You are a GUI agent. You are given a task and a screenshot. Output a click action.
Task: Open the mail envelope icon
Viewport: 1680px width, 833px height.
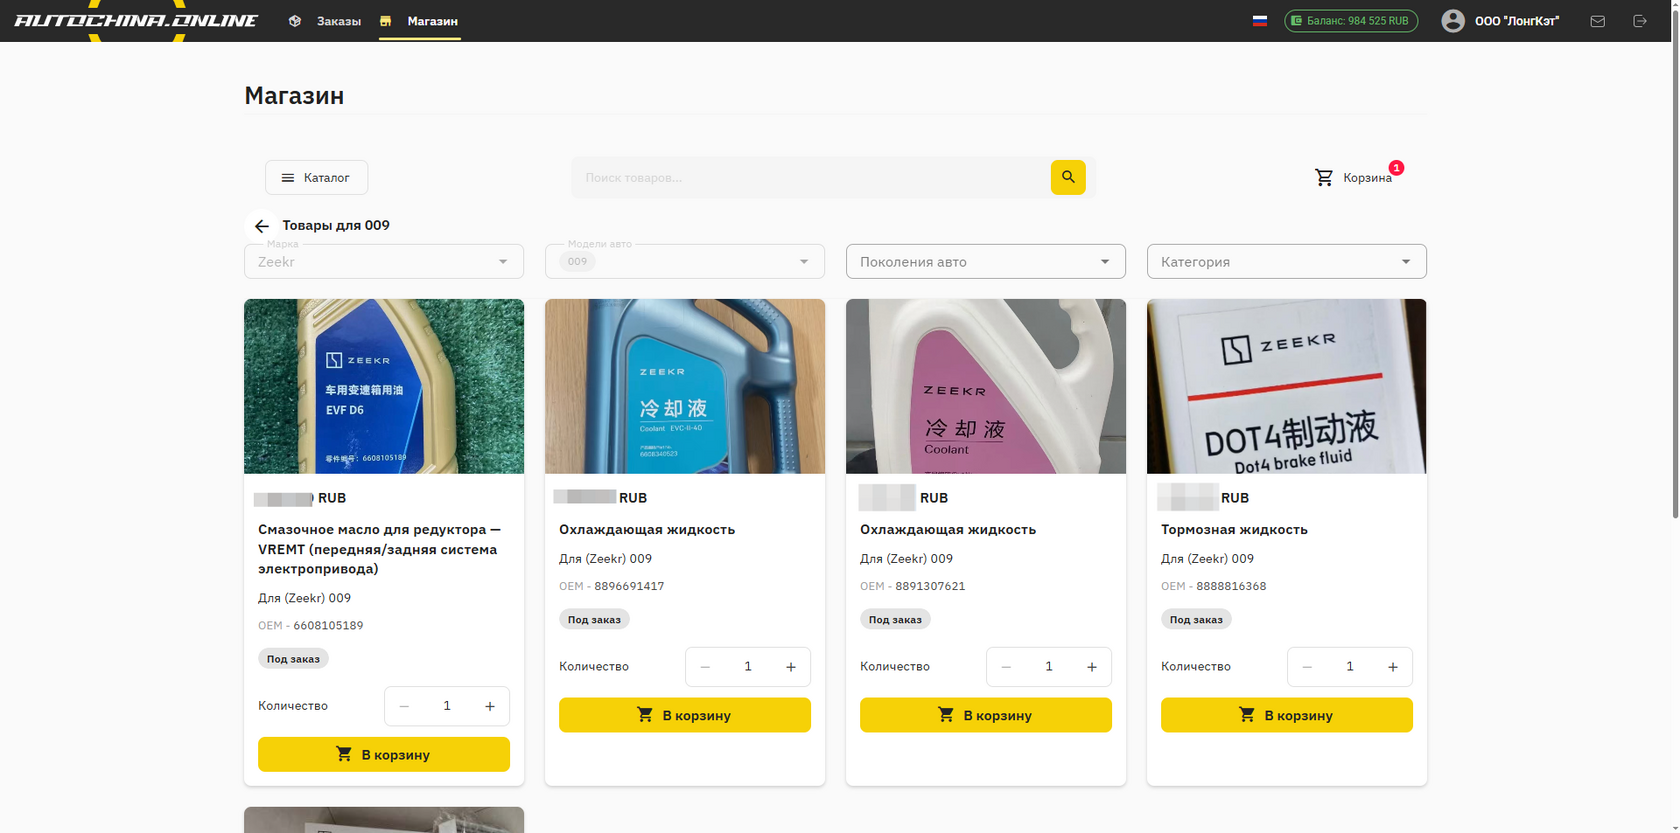click(x=1598, y=21)
